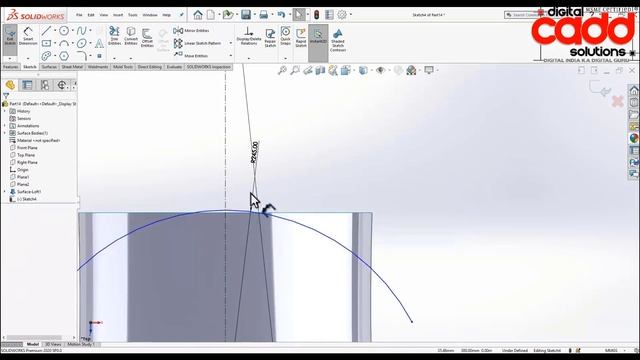Image resolution: width=640 pixels, height=360 pixels.
Task: Open the Appearances task pane tab
Action: 633,138
